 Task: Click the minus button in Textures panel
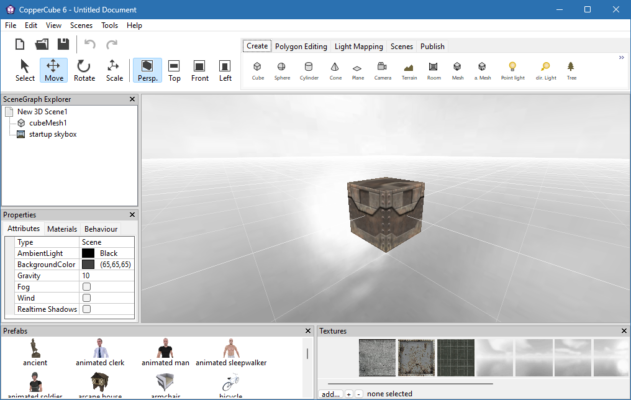click(x=359, y=394)
